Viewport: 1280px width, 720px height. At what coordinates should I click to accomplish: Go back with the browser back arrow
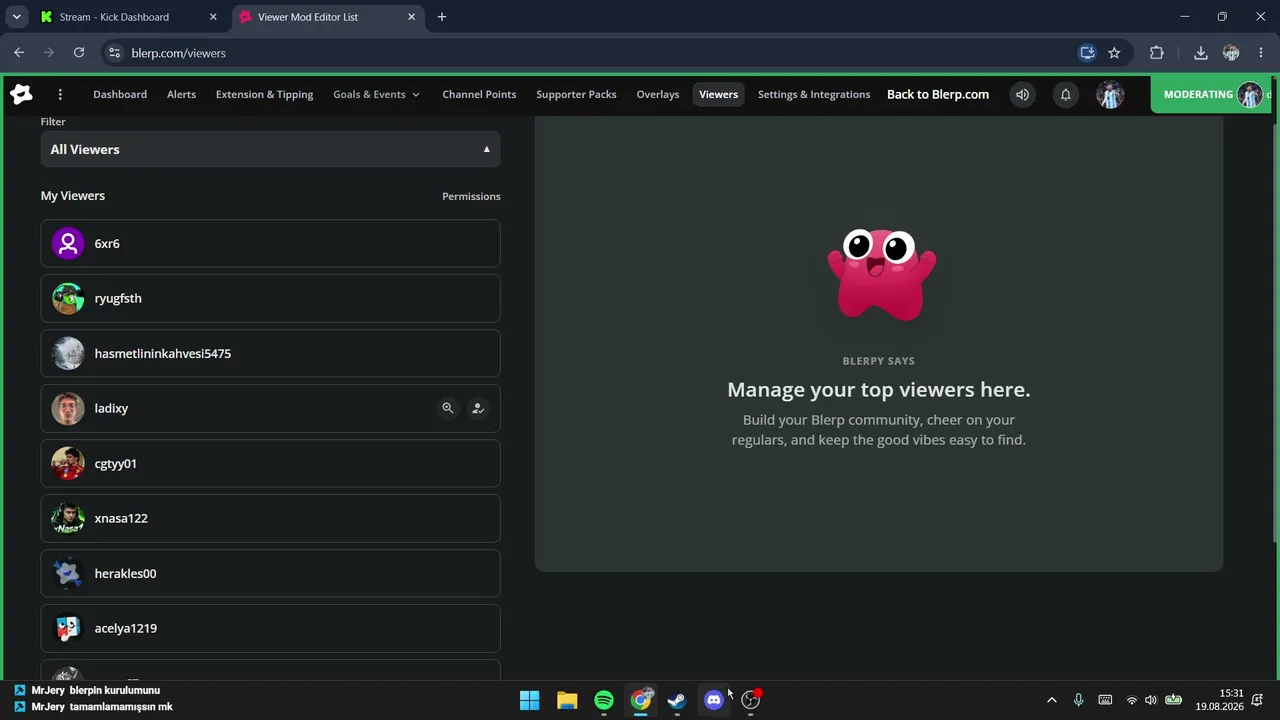[x=19, y=53]
